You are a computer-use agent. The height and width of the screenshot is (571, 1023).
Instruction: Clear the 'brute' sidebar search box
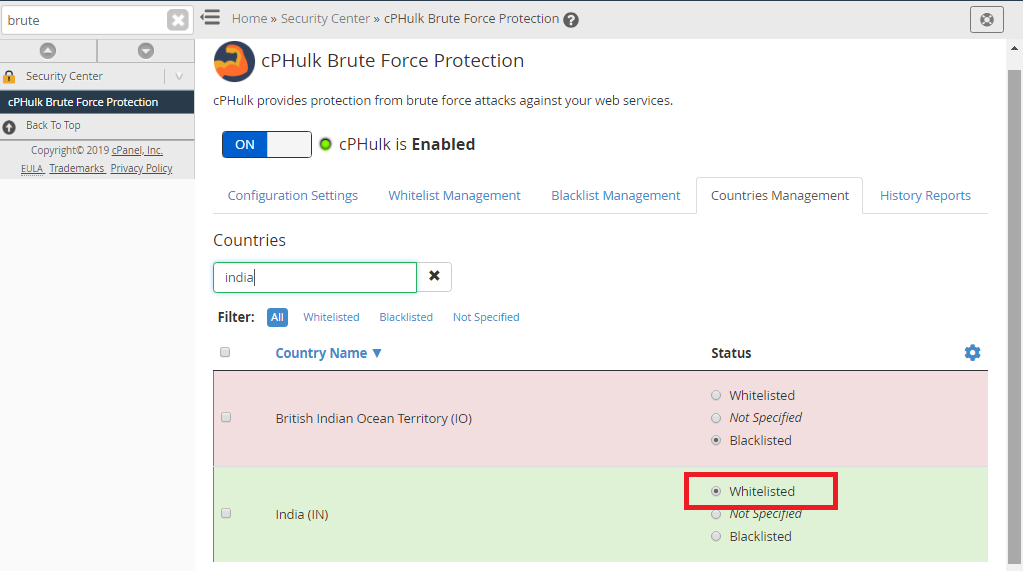177,20
